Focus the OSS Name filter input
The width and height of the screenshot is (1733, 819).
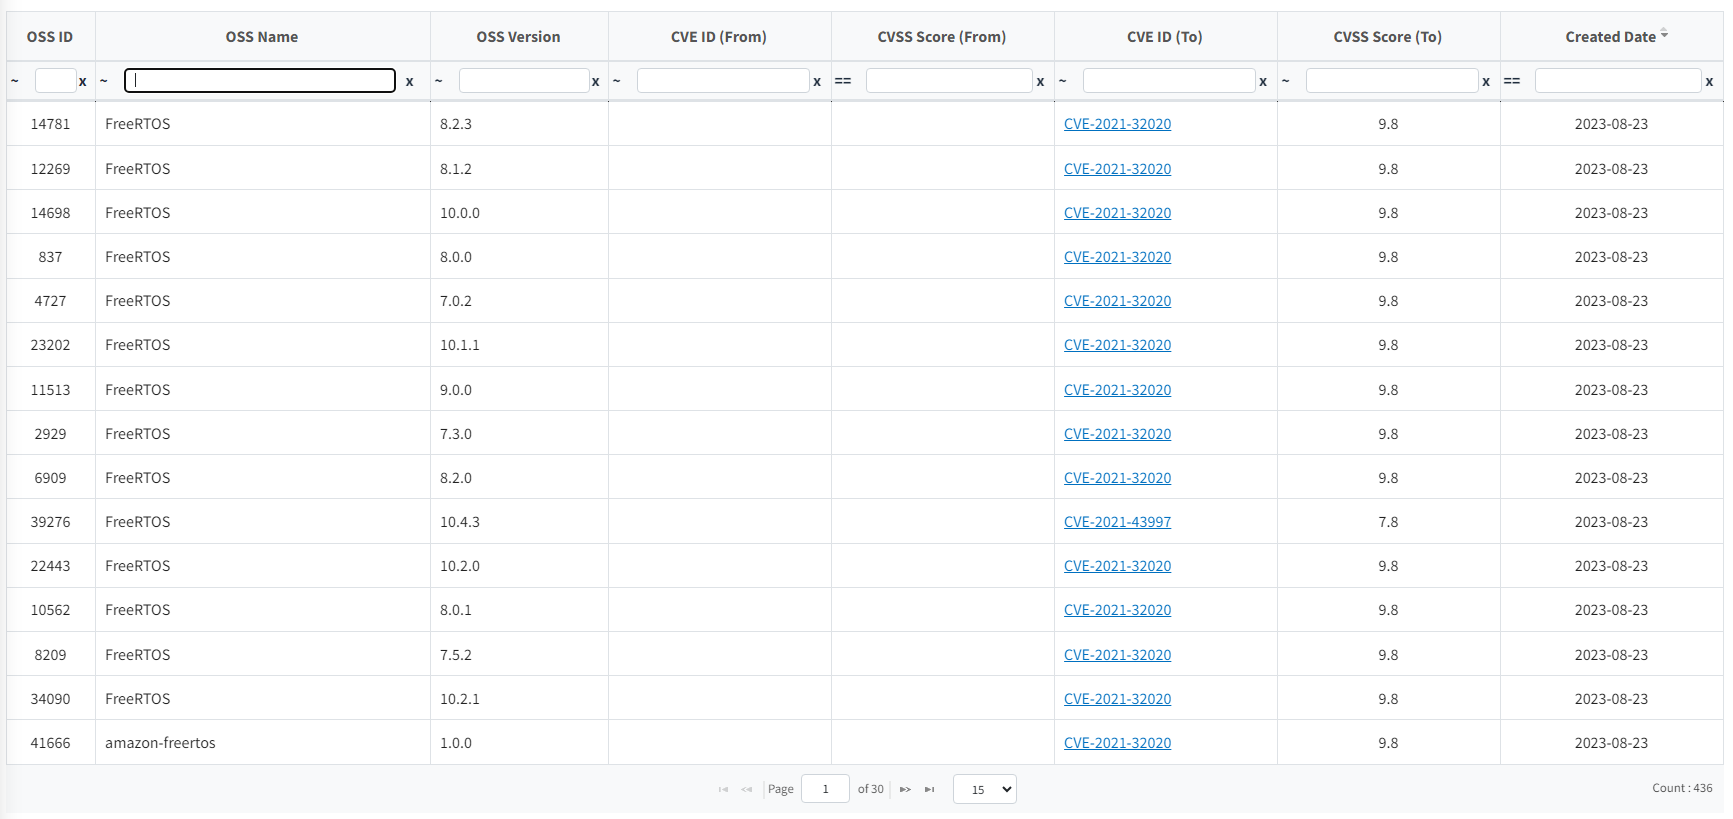(260, 81)
